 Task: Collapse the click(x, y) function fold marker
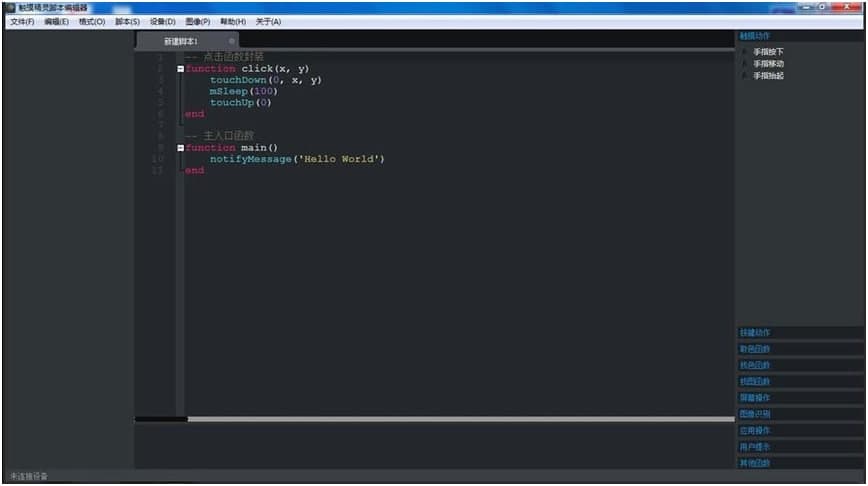[x=180, y=69]
